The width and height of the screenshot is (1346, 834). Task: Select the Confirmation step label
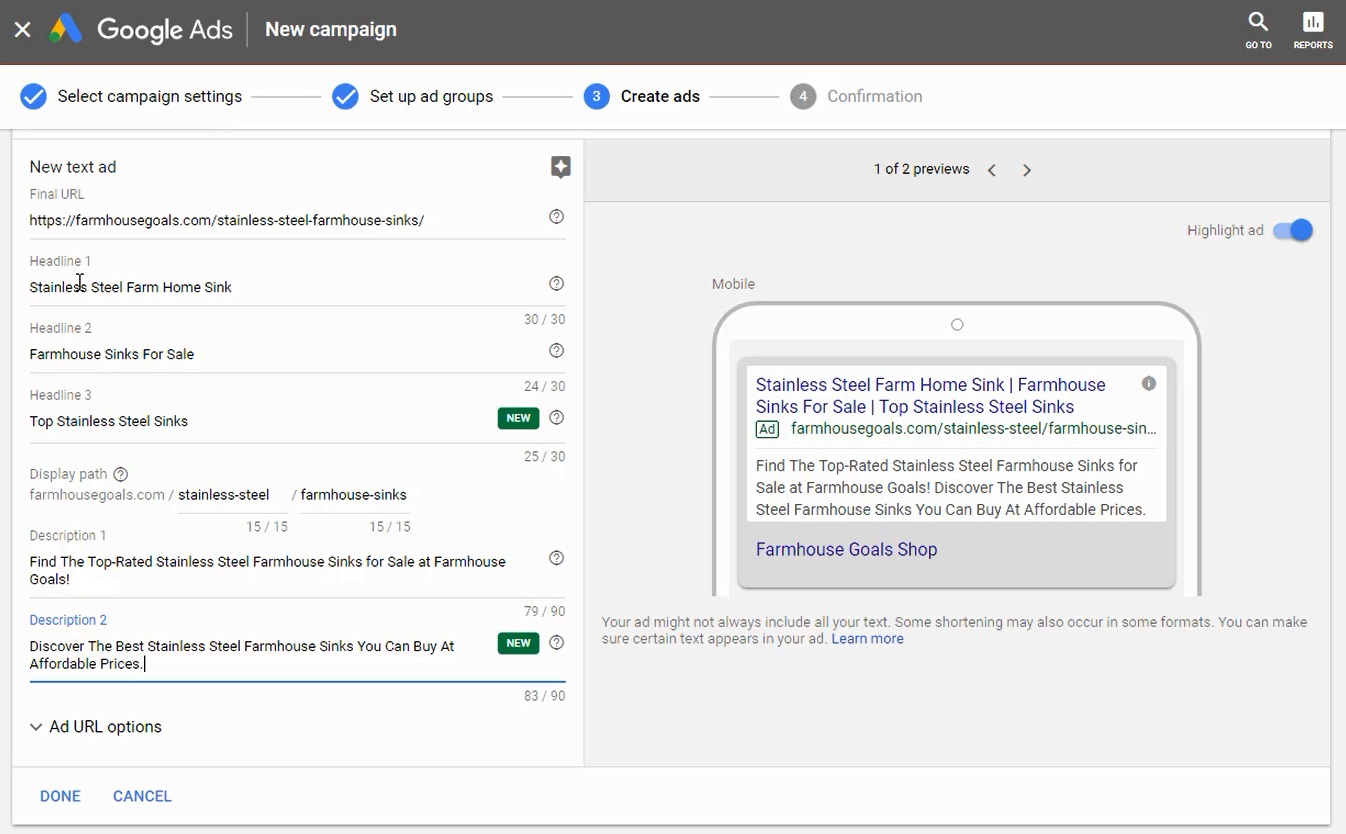click(x=875, y=97)
